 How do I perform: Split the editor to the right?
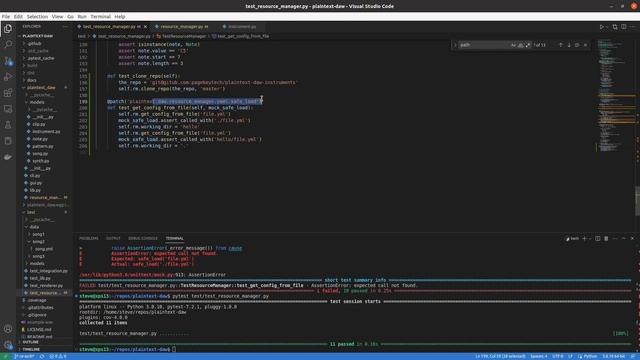point(624,27)
